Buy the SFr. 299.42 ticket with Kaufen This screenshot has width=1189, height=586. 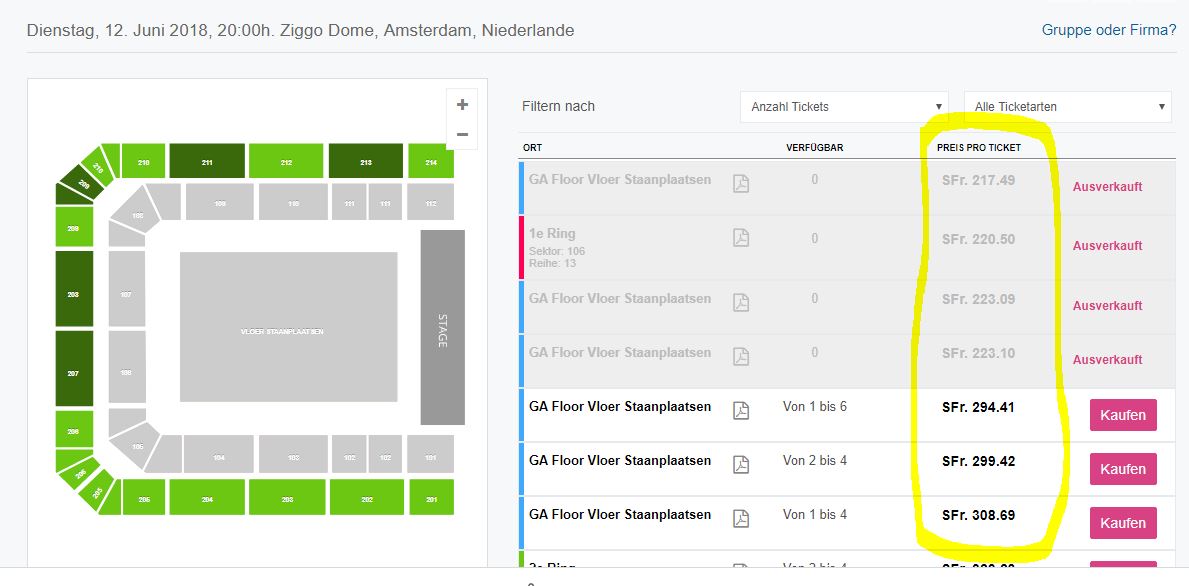point(1123,468)
